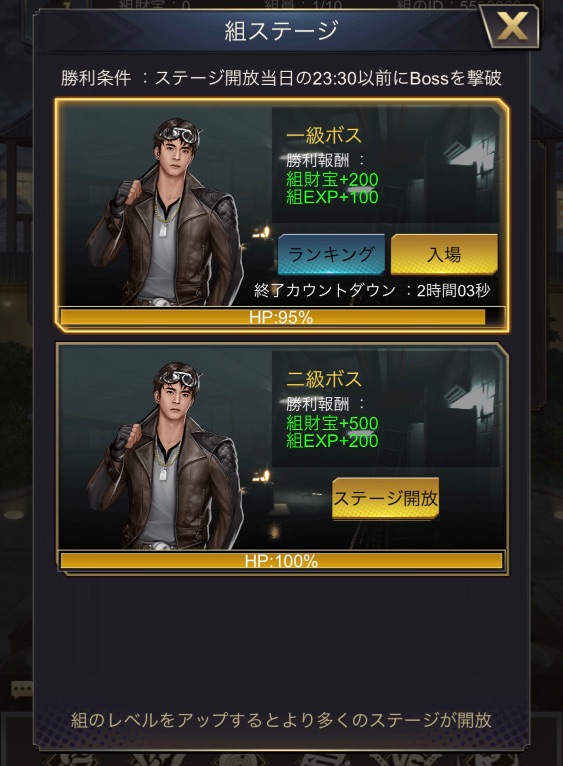Close the 組ステージ dialog with X
563x766 pixels.
(511, 26)
